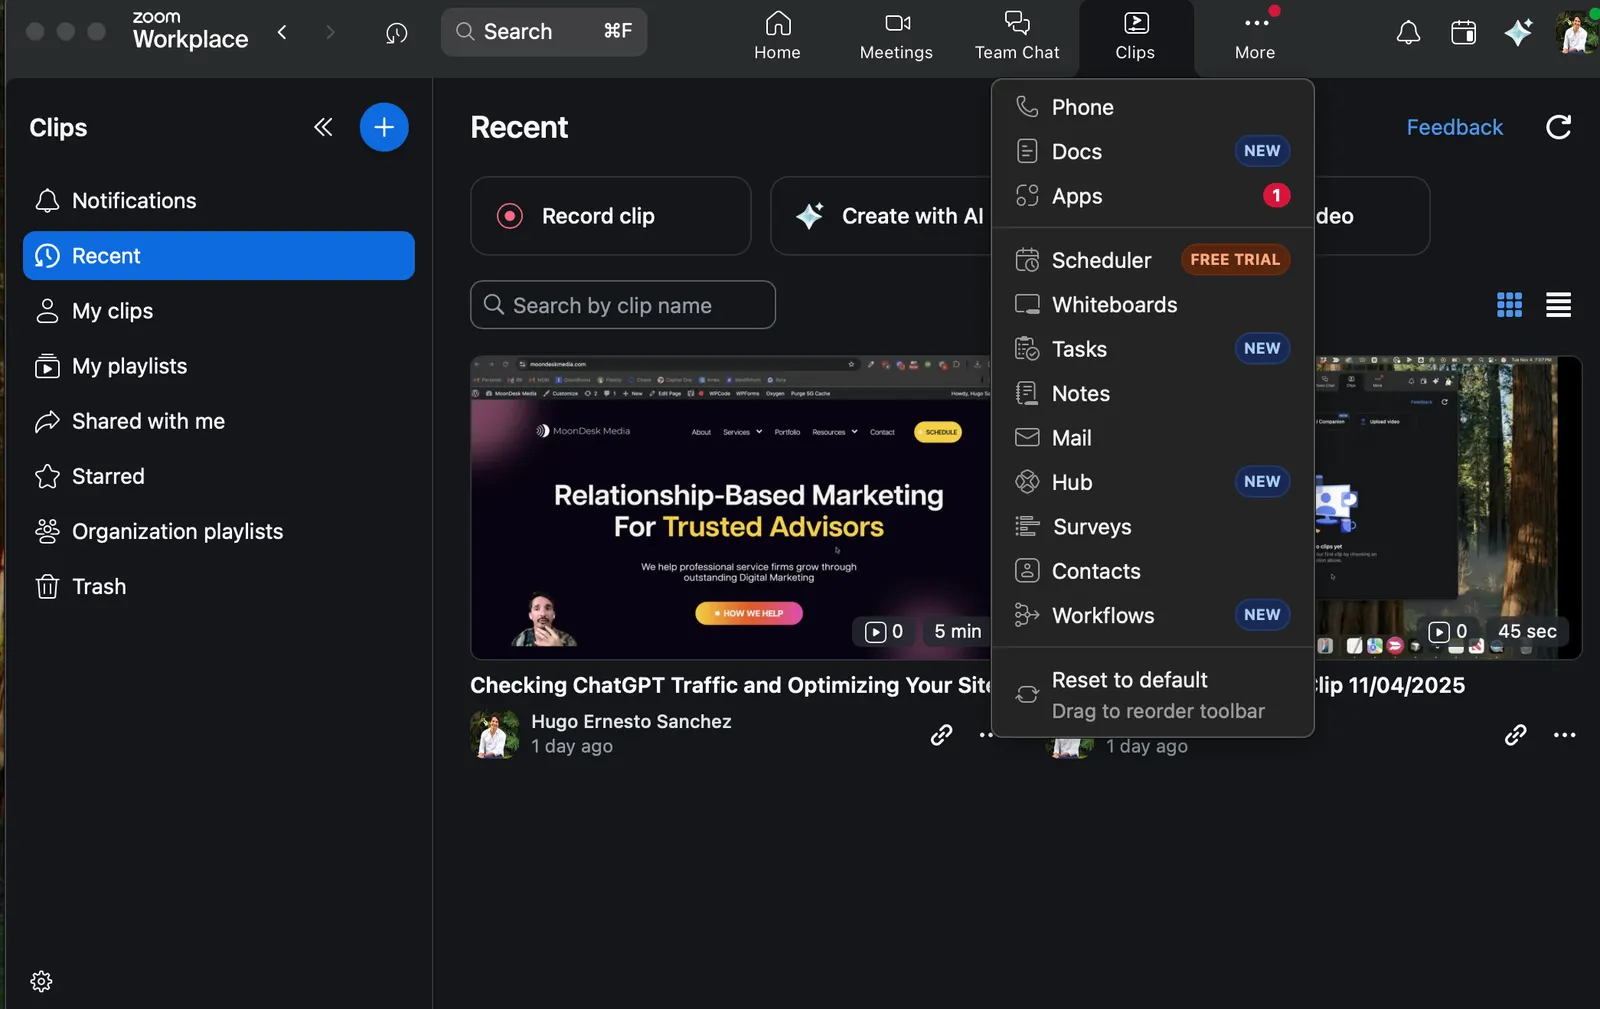Launch the AI Companion sparkle icon

click(x=1518, y=33)
